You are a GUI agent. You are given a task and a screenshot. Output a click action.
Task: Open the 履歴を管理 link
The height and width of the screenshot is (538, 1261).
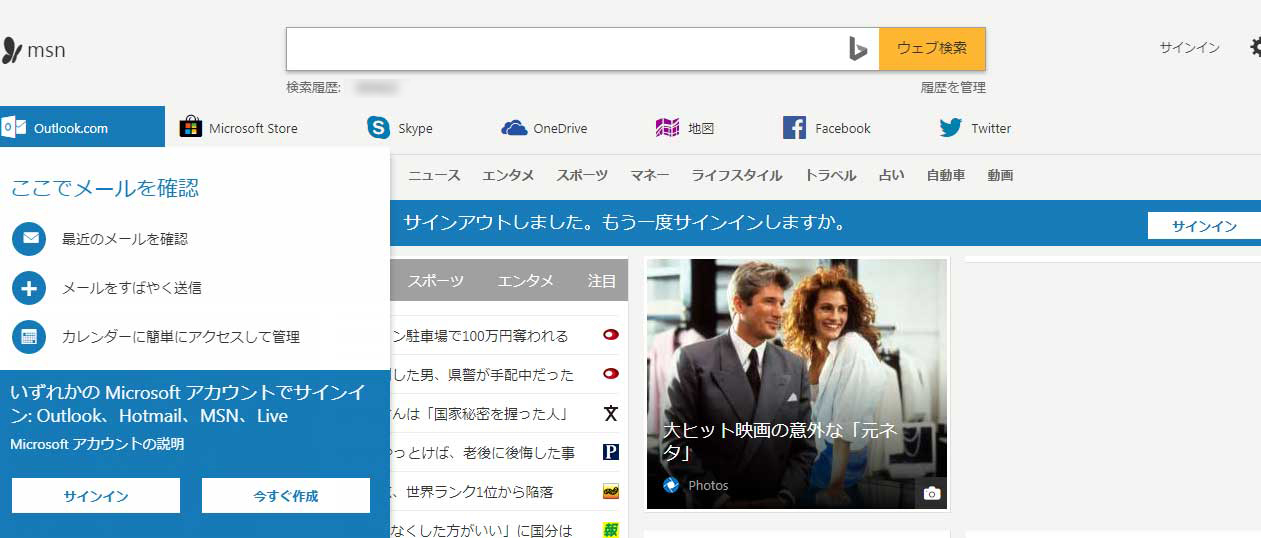(x=952, y=88)
